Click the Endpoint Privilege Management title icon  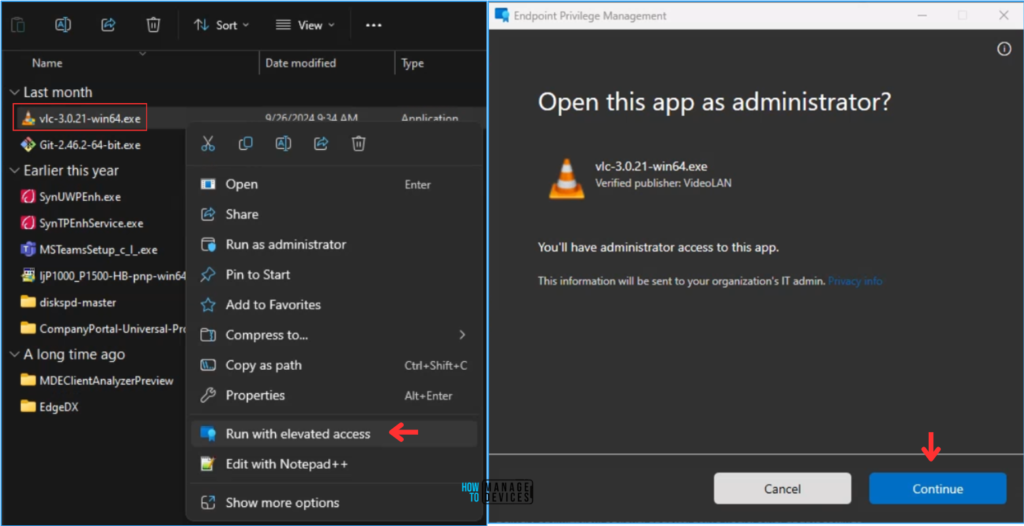click(x=502, y=15)
